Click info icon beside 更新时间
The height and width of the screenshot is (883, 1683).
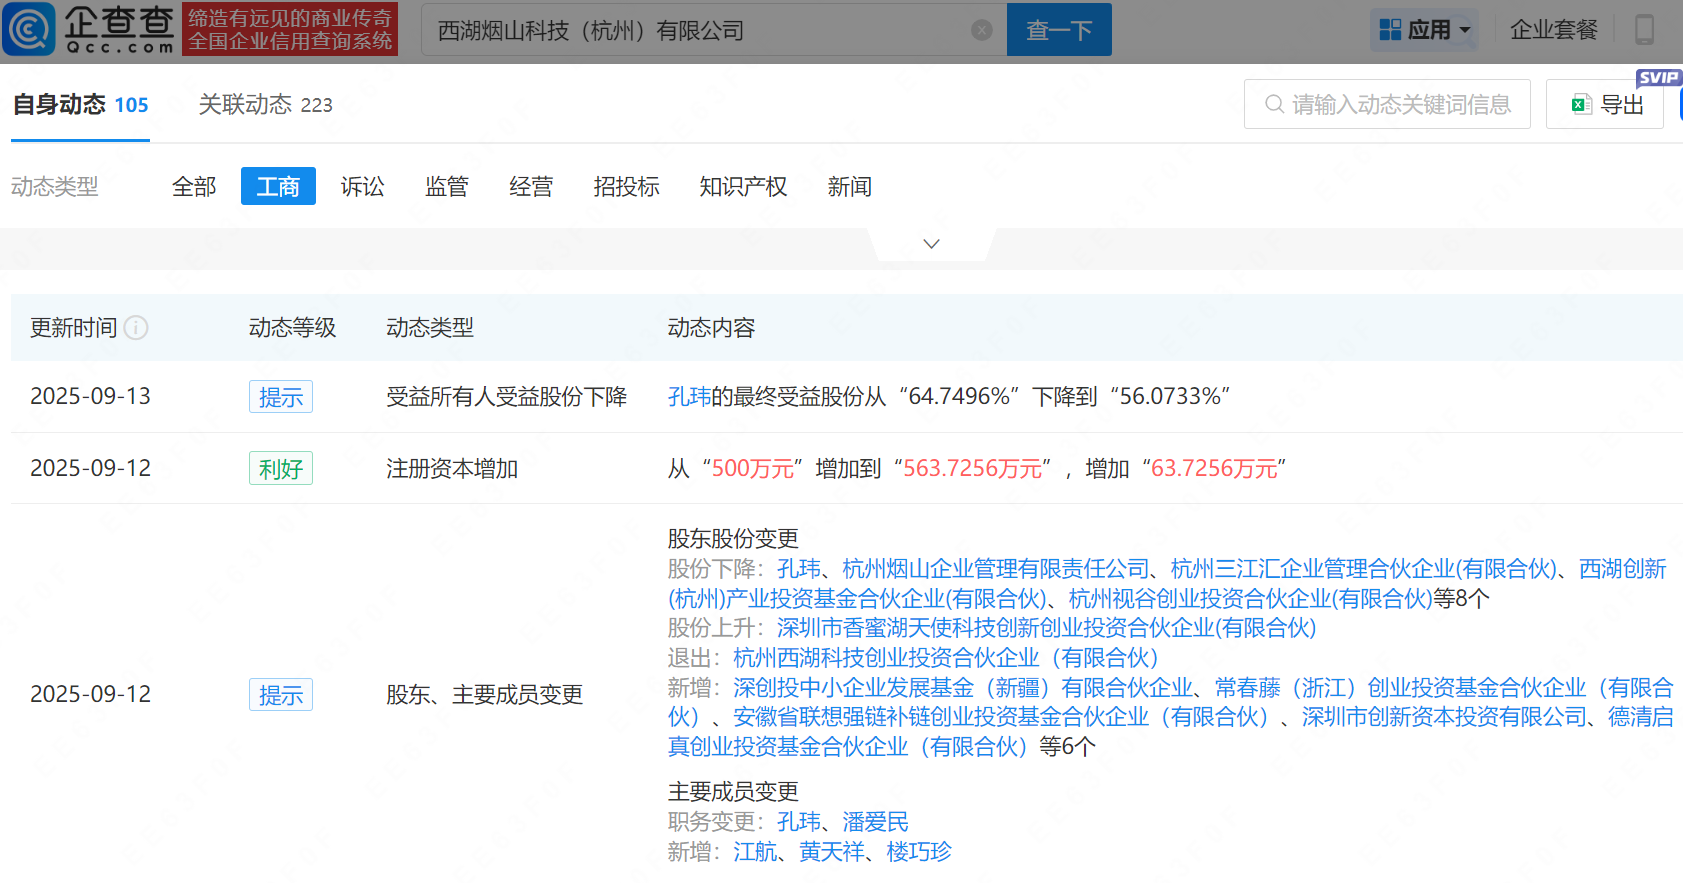click(136, 328)
